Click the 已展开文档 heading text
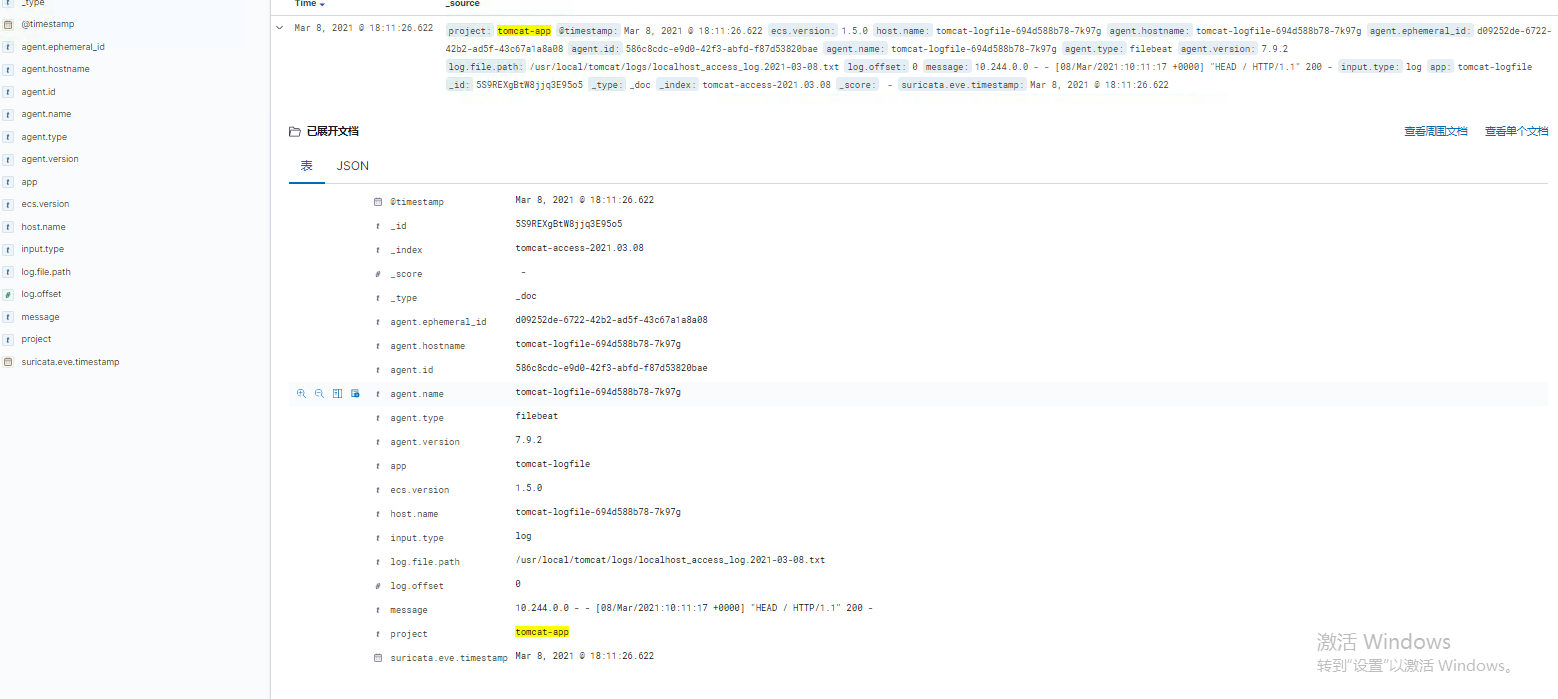This screenshot has height=699, width=1558. 333,131
